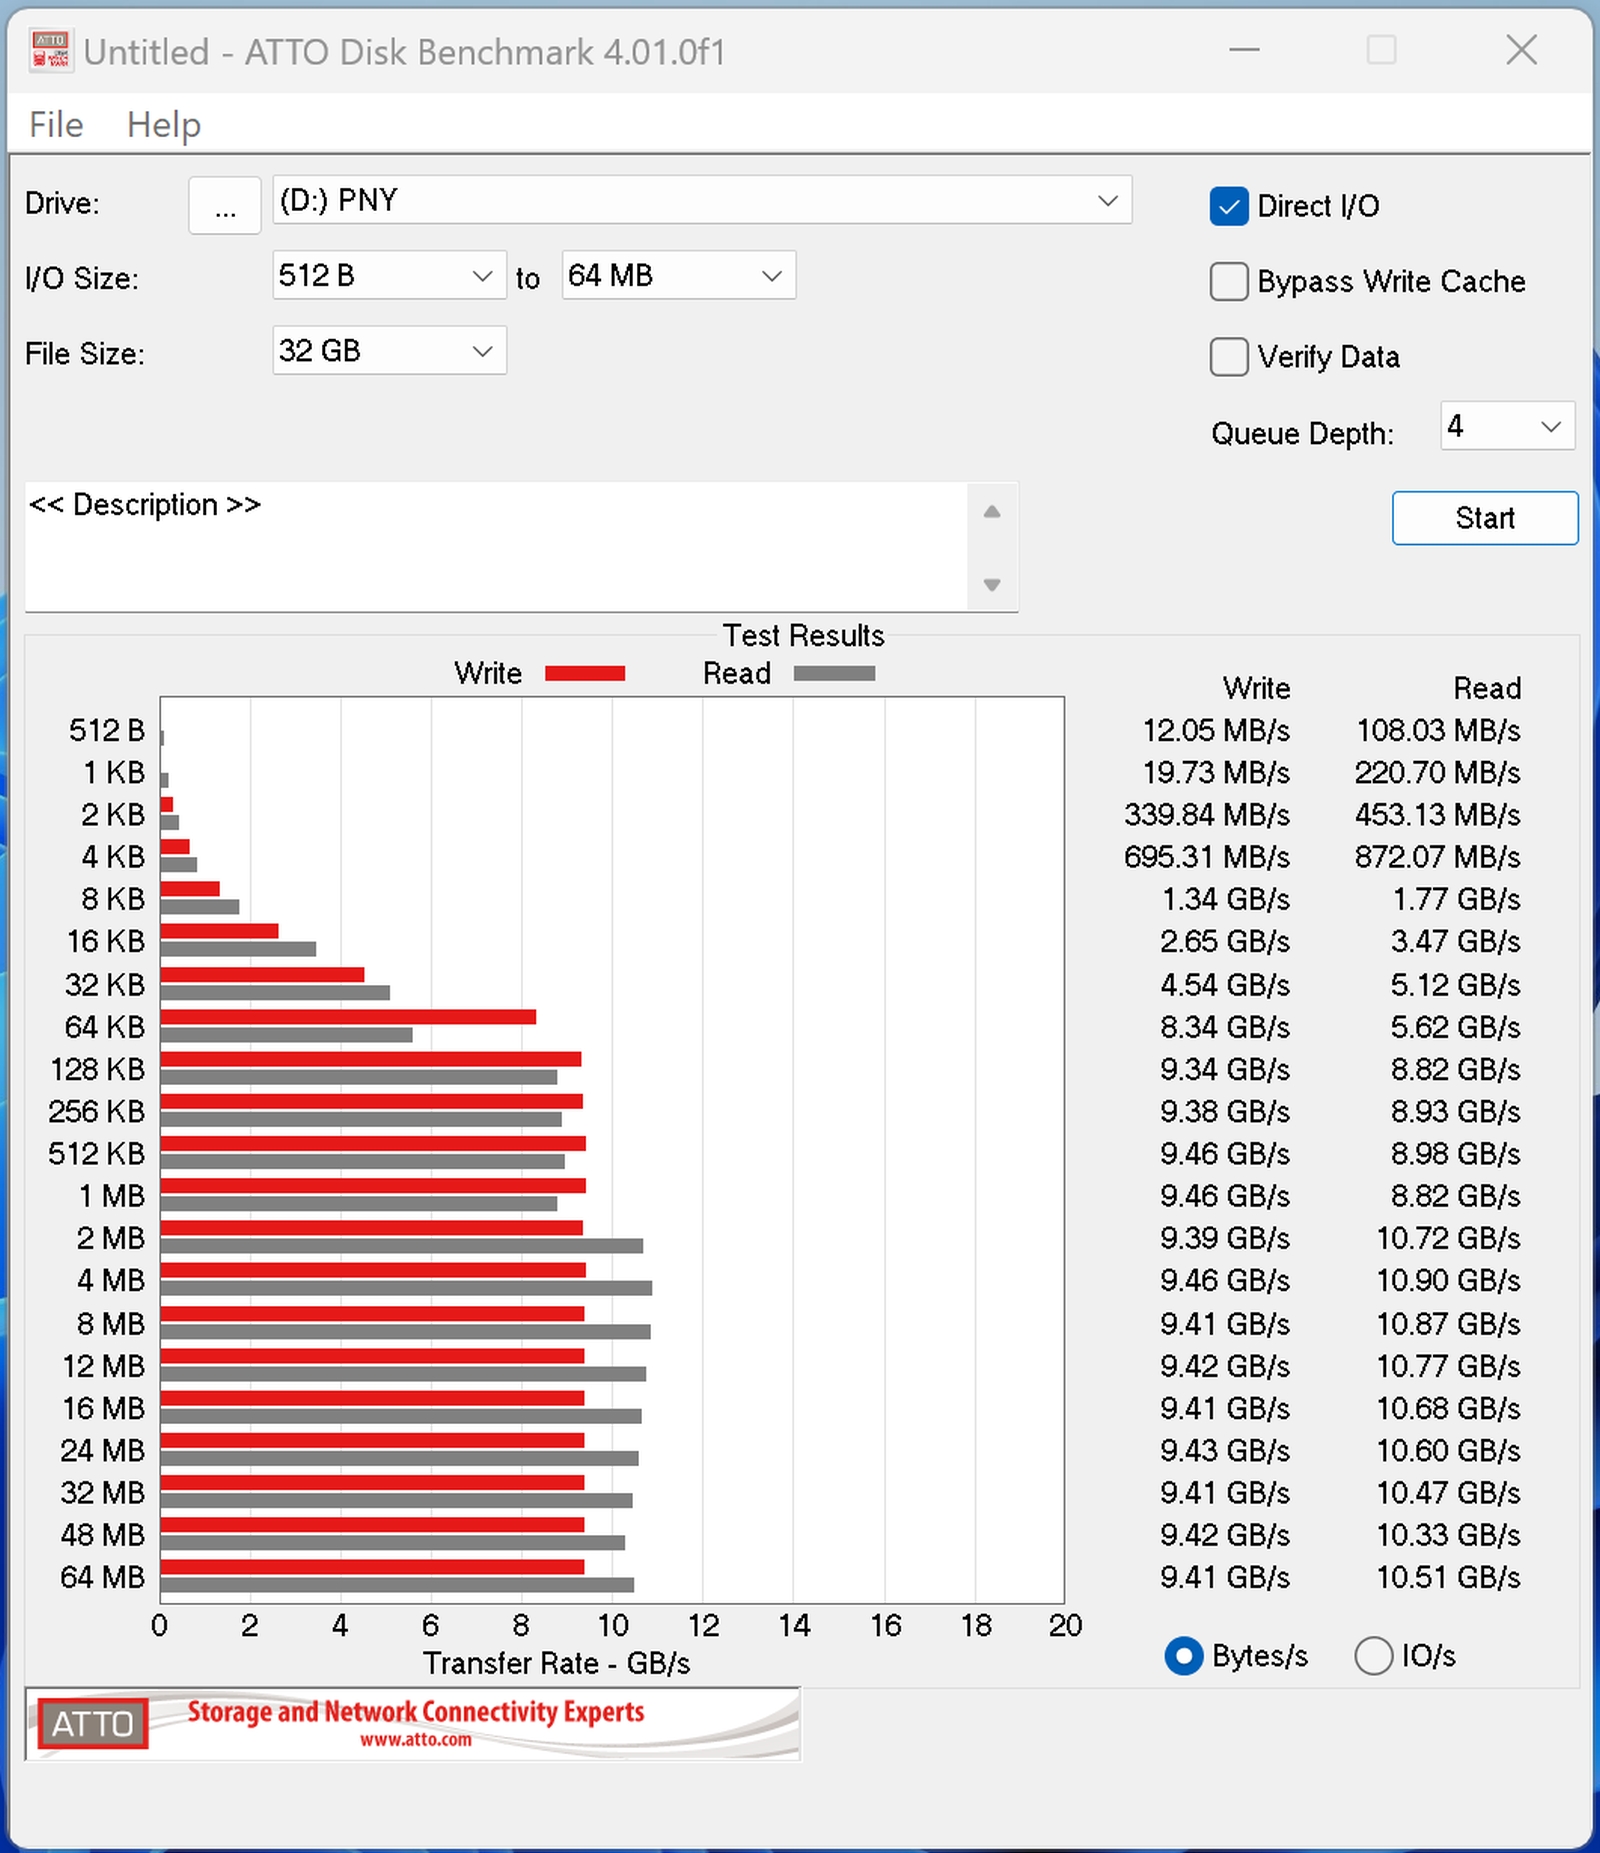Click the ATTO logo in the banner
The image size is (1600, 1853).
click(93, 1724)
